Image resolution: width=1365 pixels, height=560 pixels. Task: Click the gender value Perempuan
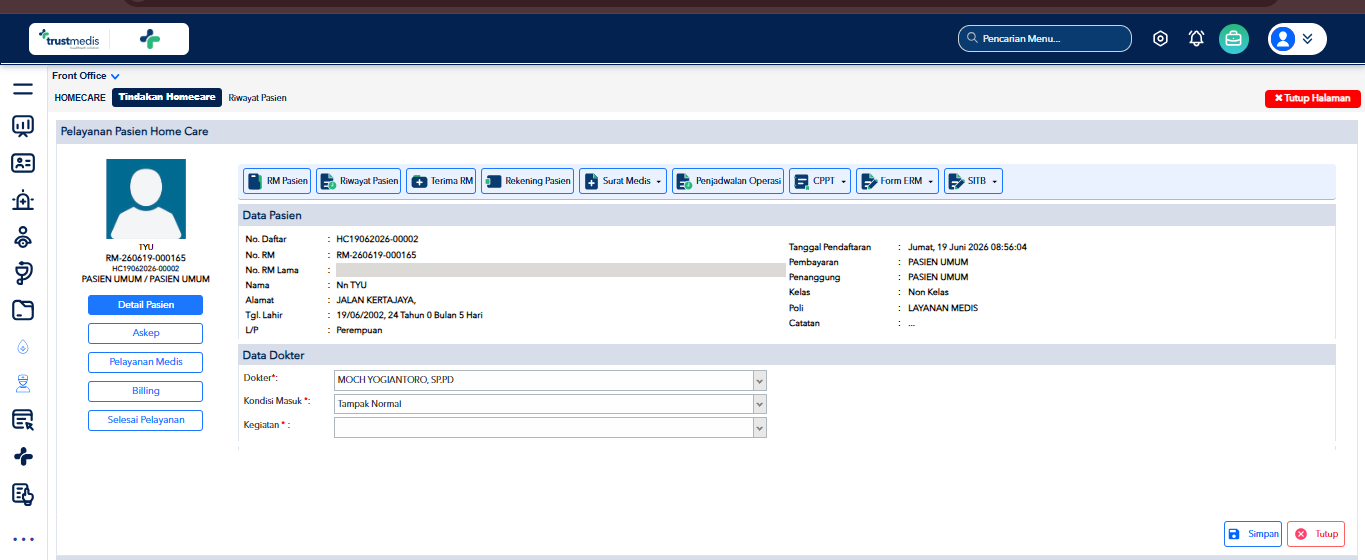pos(359,330)
